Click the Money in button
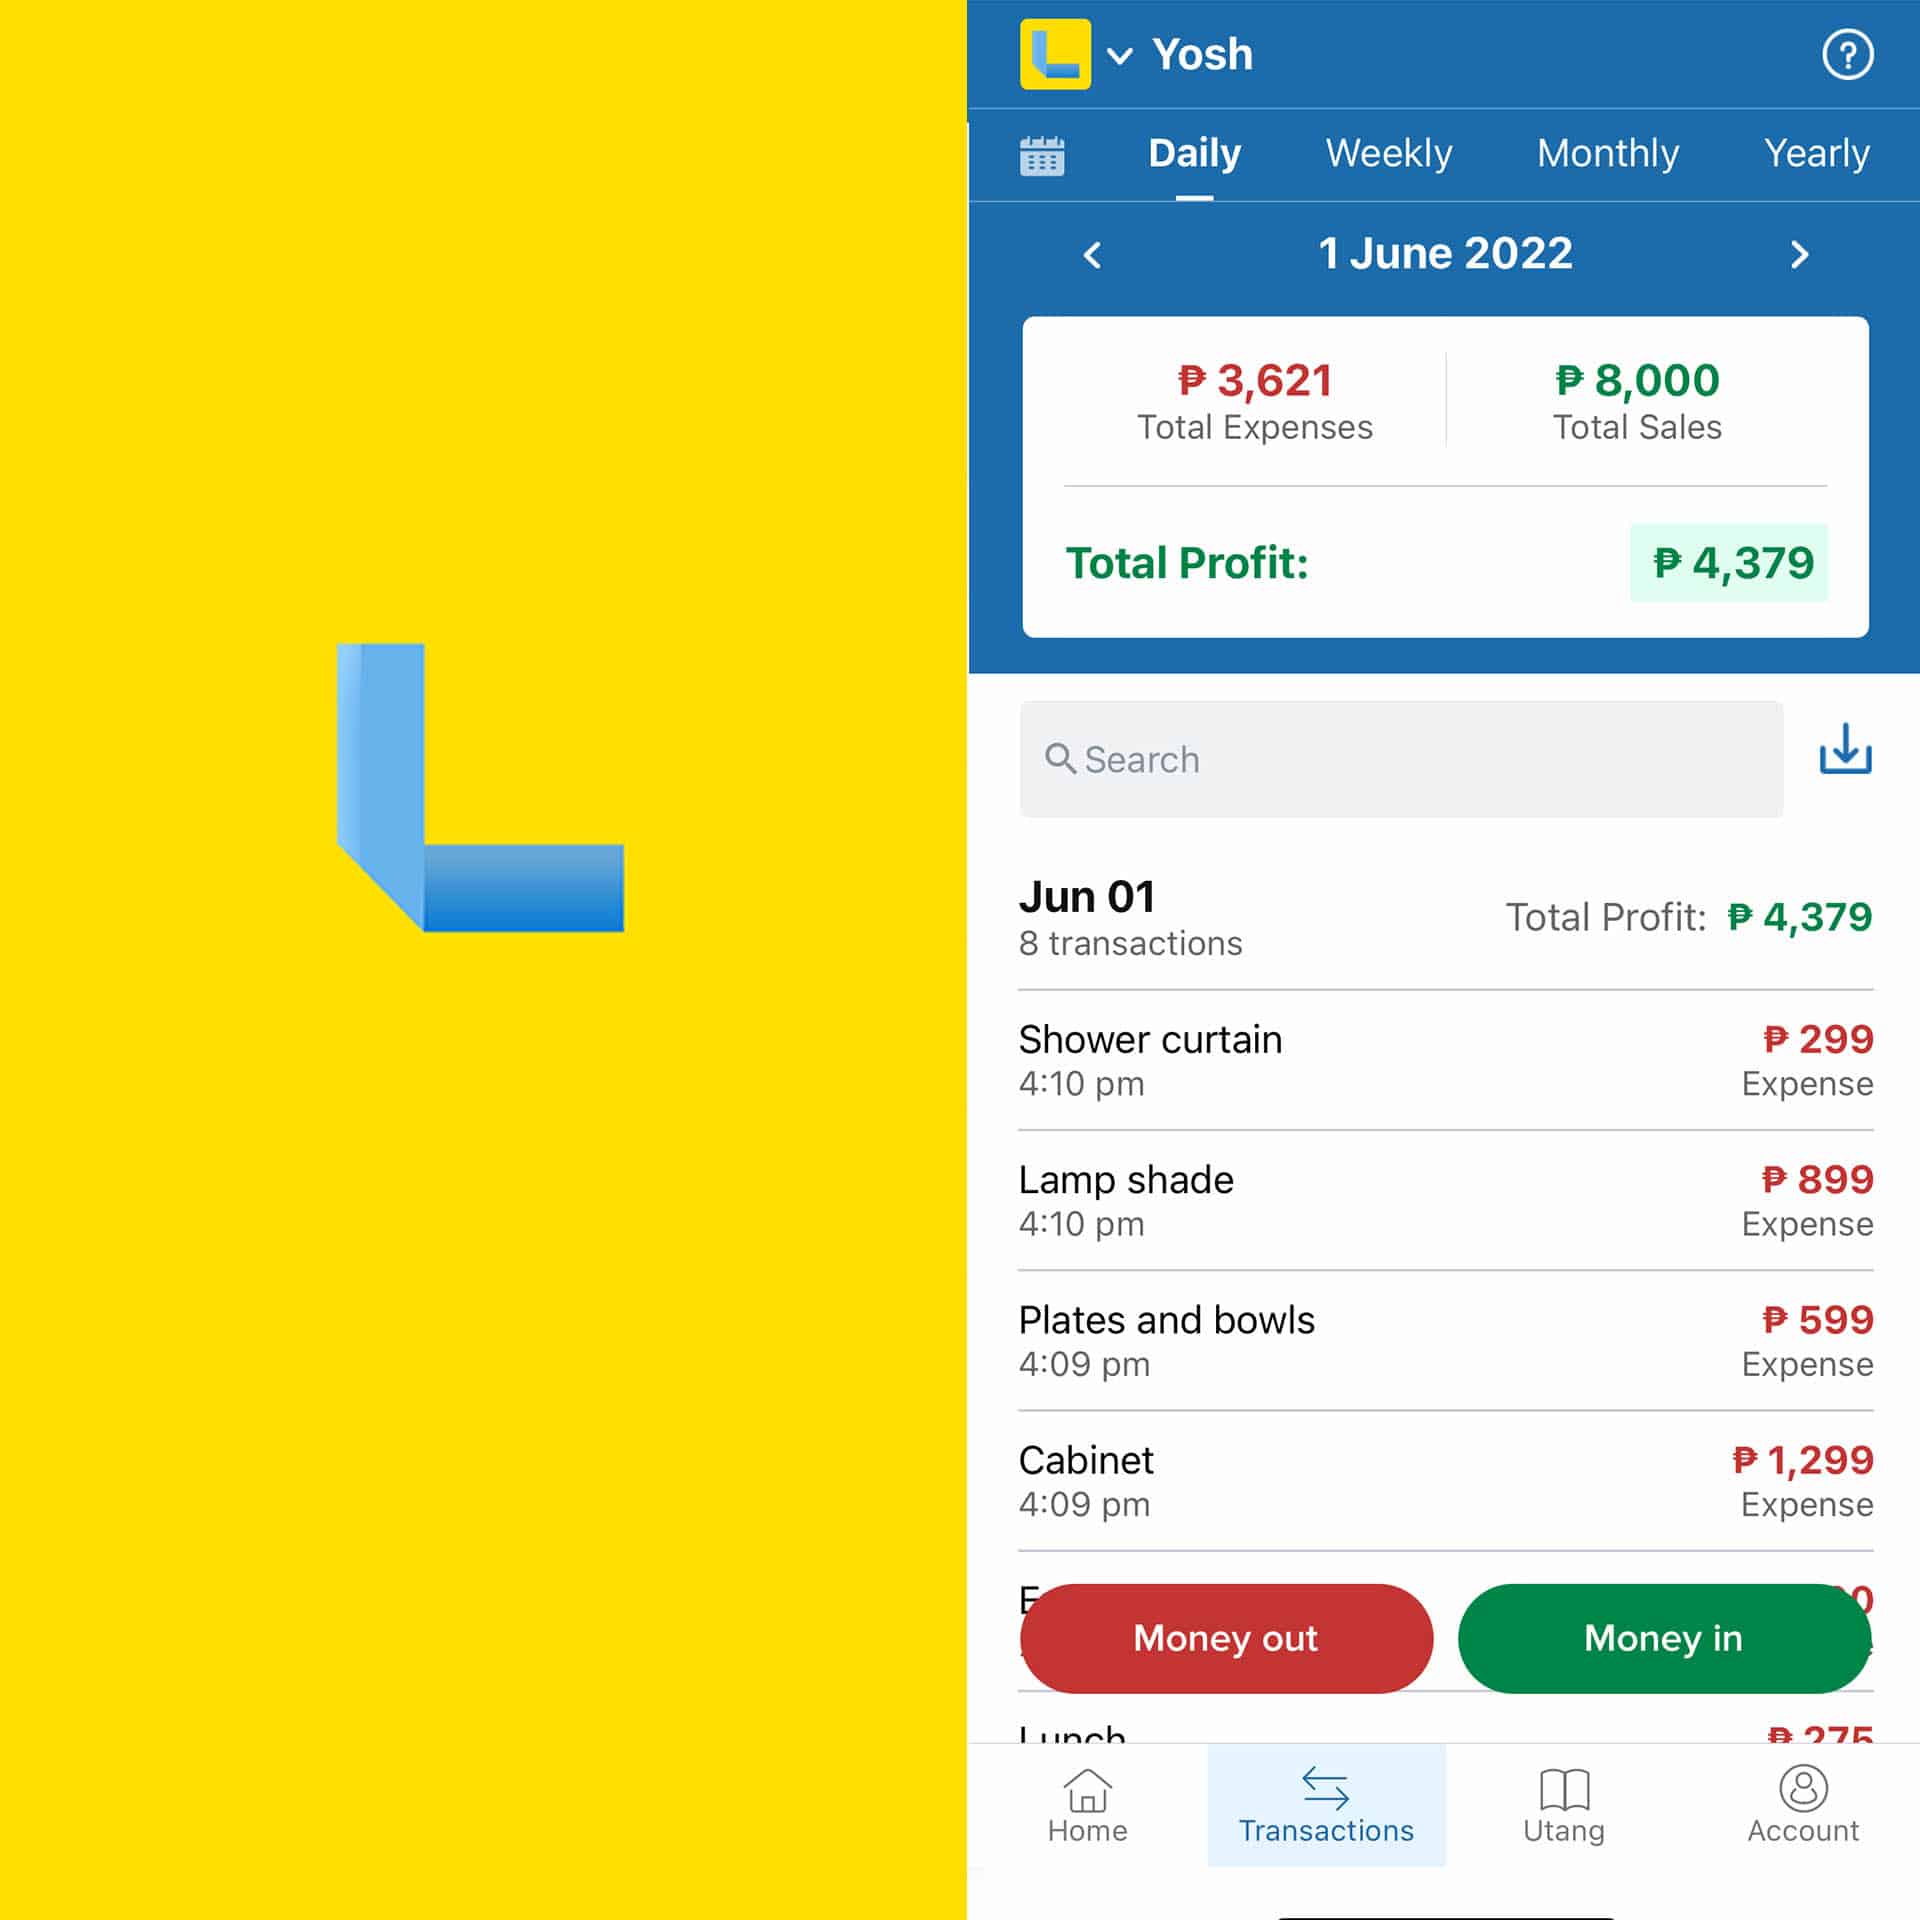 [1662, 1637]
